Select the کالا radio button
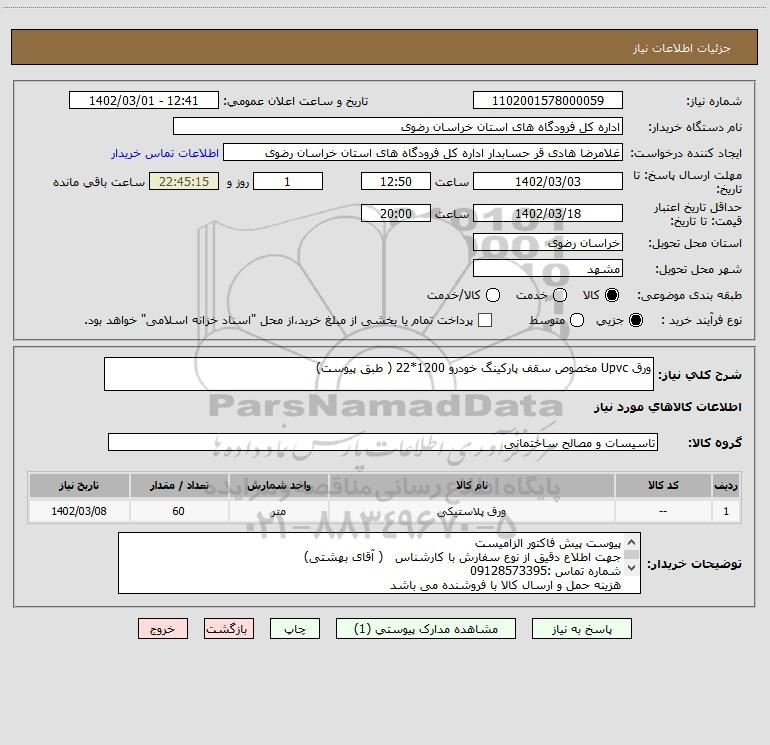The width and height of the screenshot is (770, 745). [x=612, y=295]
